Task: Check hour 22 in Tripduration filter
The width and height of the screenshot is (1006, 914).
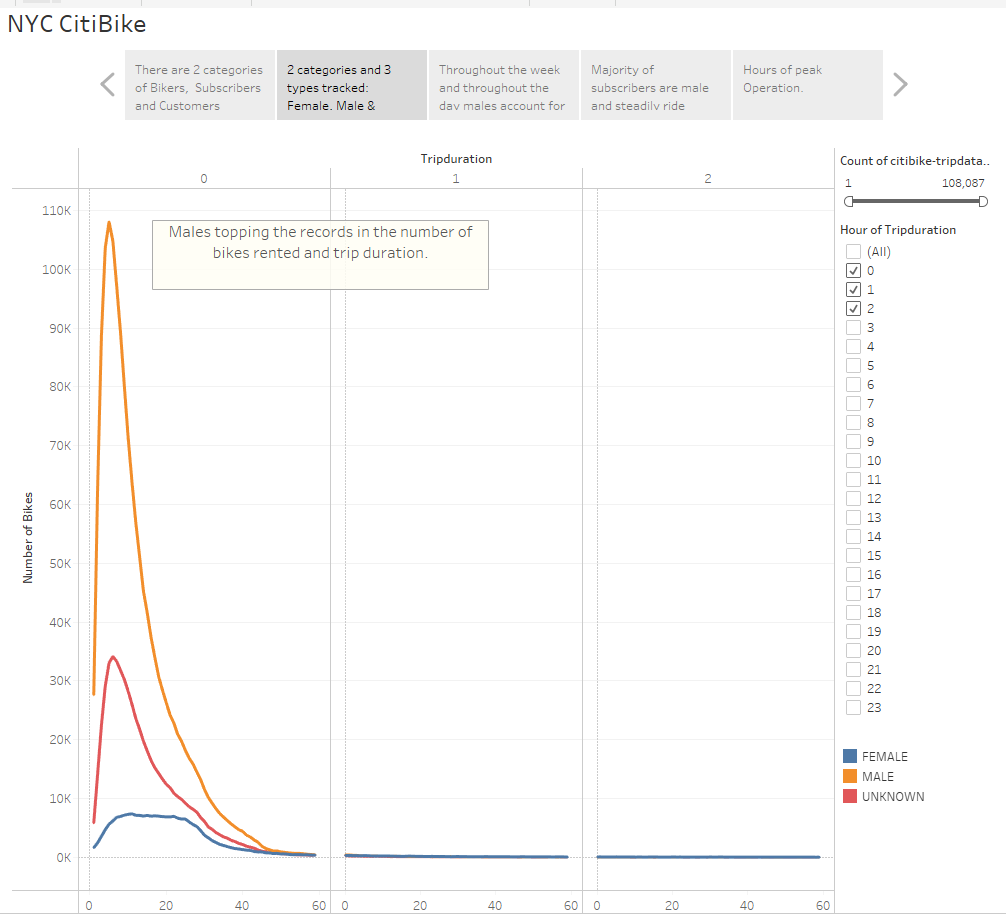Action: point(853,689)
